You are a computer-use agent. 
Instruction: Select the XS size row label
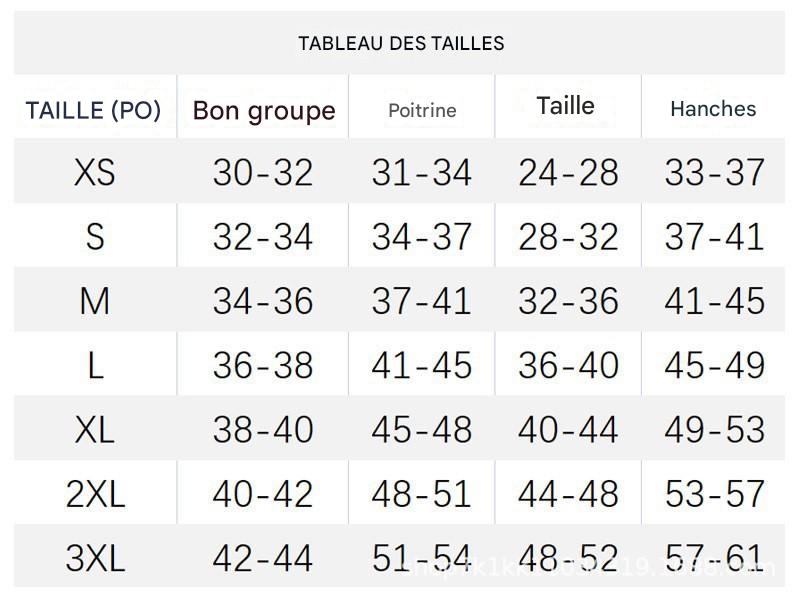[95, 173]
